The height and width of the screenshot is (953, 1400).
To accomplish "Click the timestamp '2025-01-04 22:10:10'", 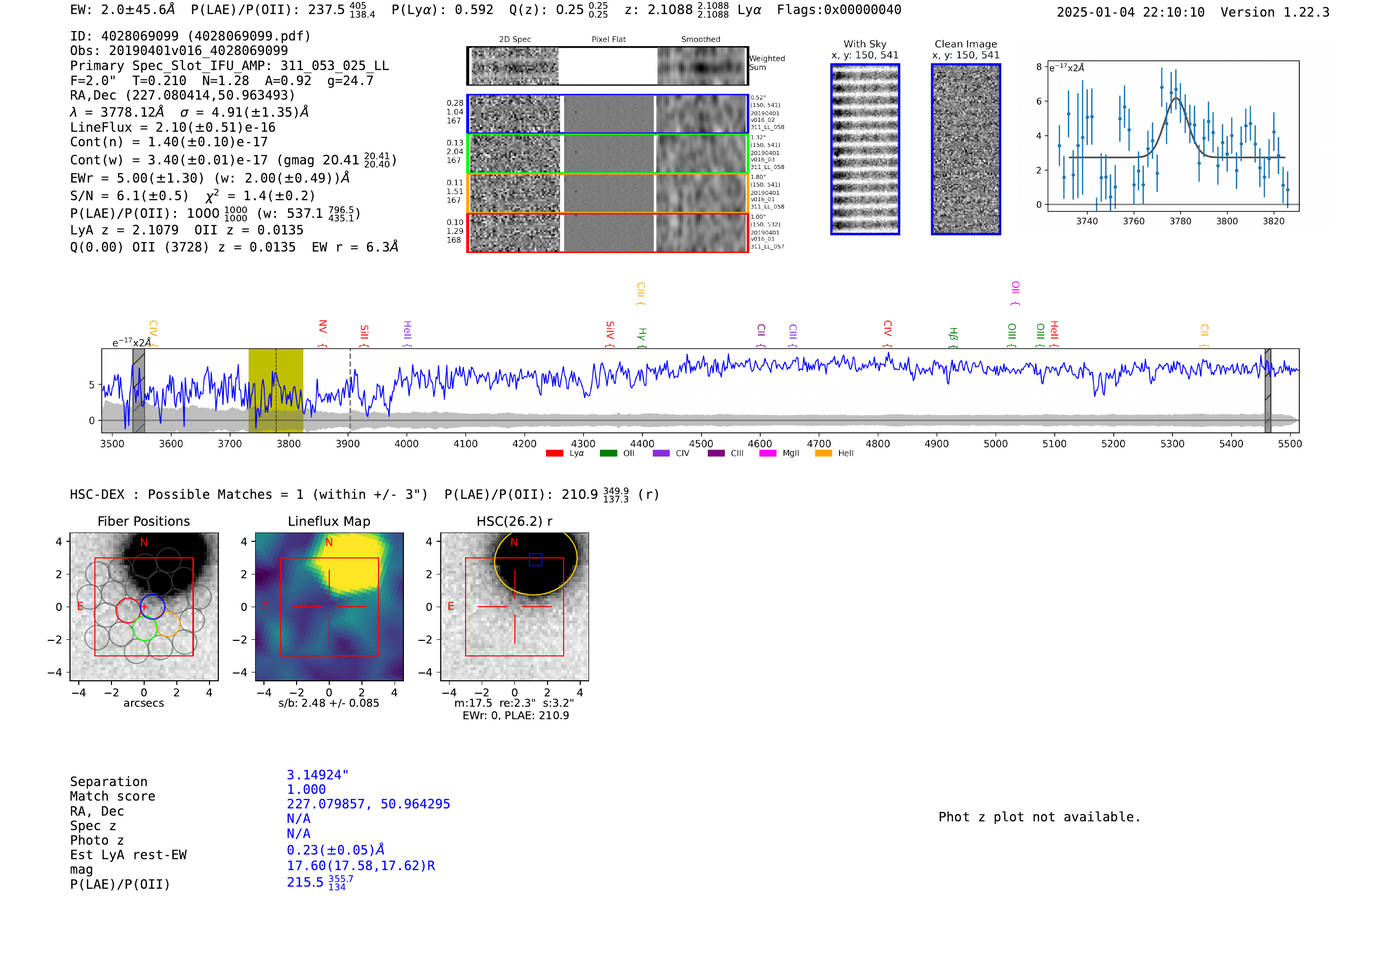I will tap(1131, 12).
